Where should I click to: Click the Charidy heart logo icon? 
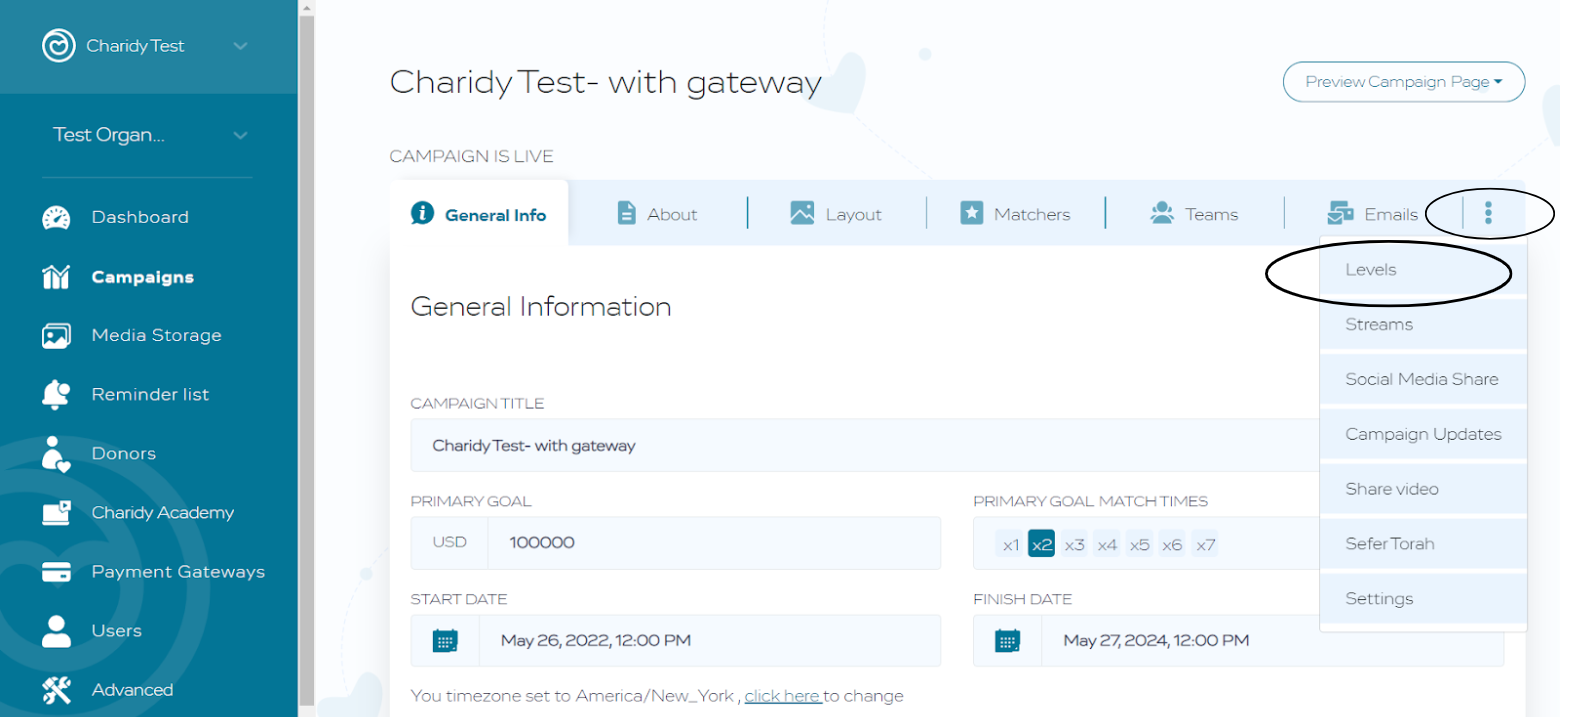(x=59, y=46)
